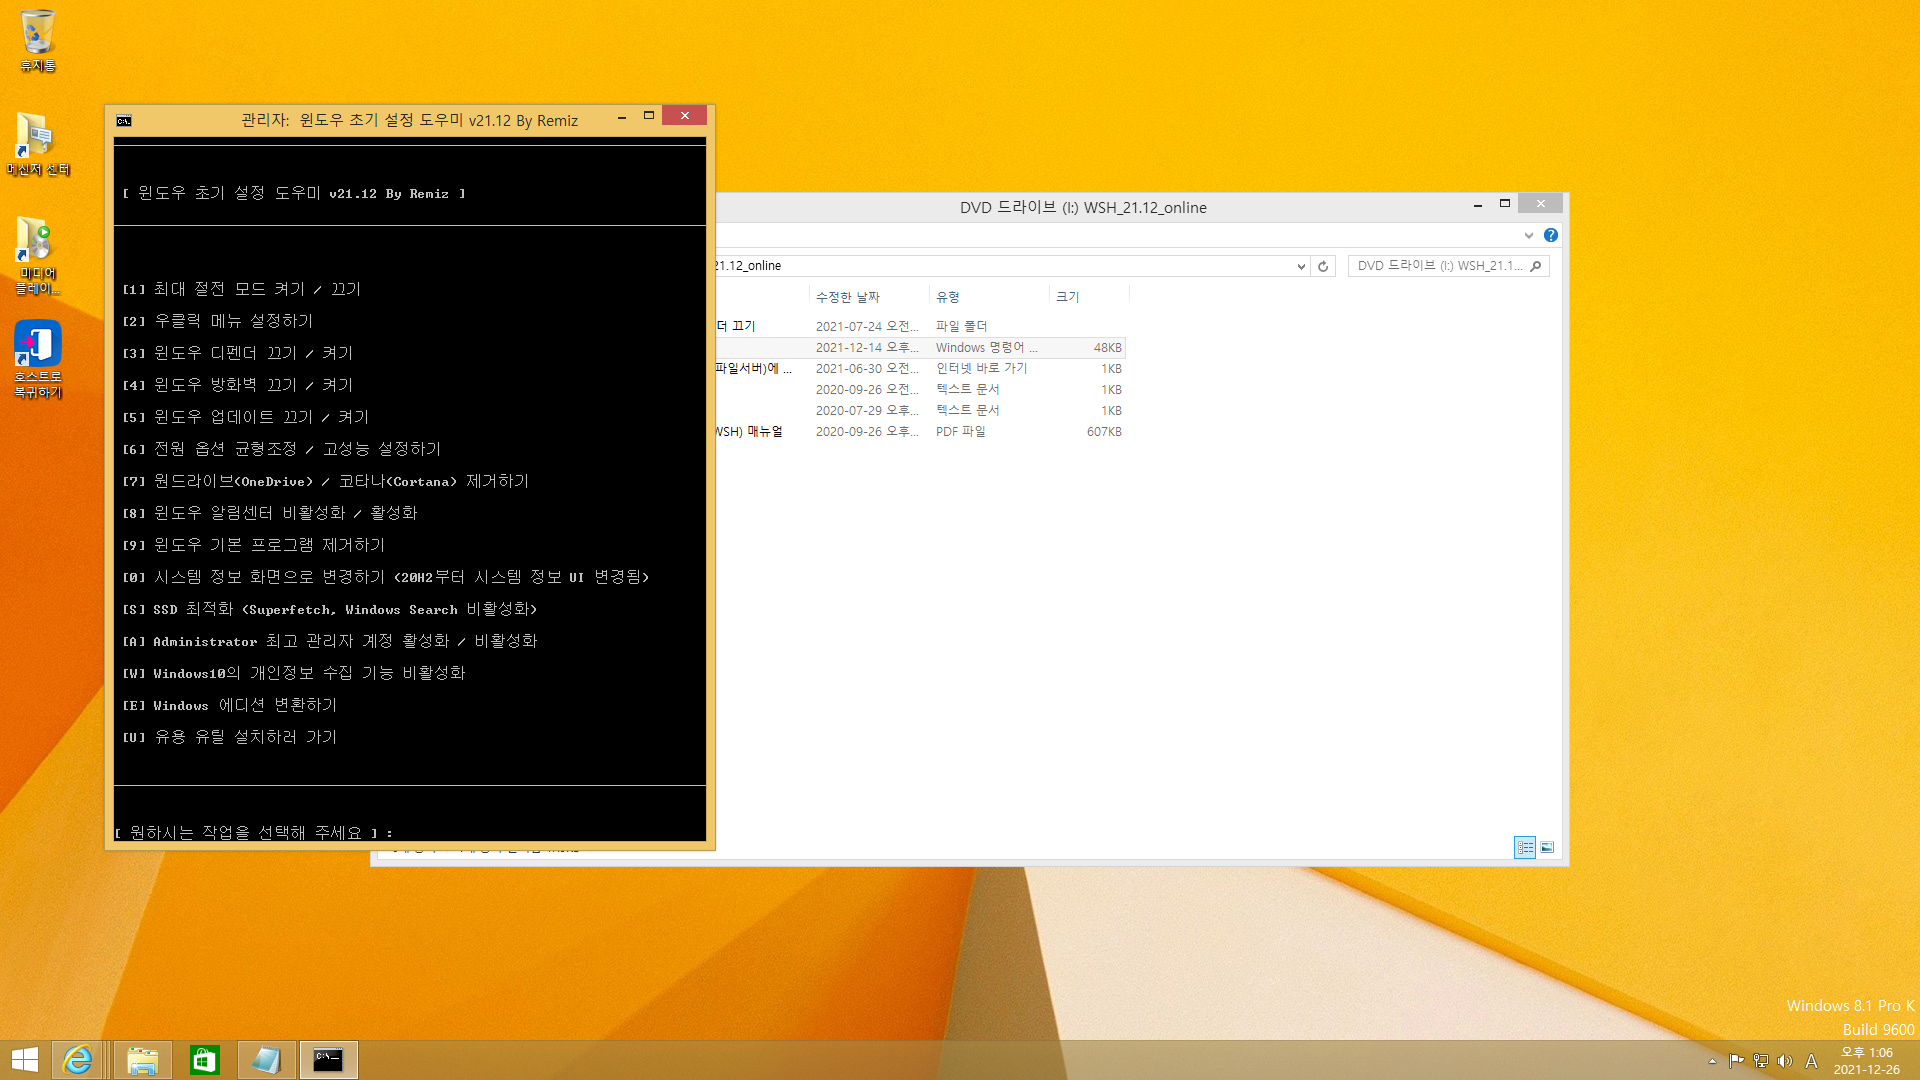Screen dimensions: 1920x1080
Task: Open the notepad-like taskbar app icon
Action: (x=266, y=1060)
